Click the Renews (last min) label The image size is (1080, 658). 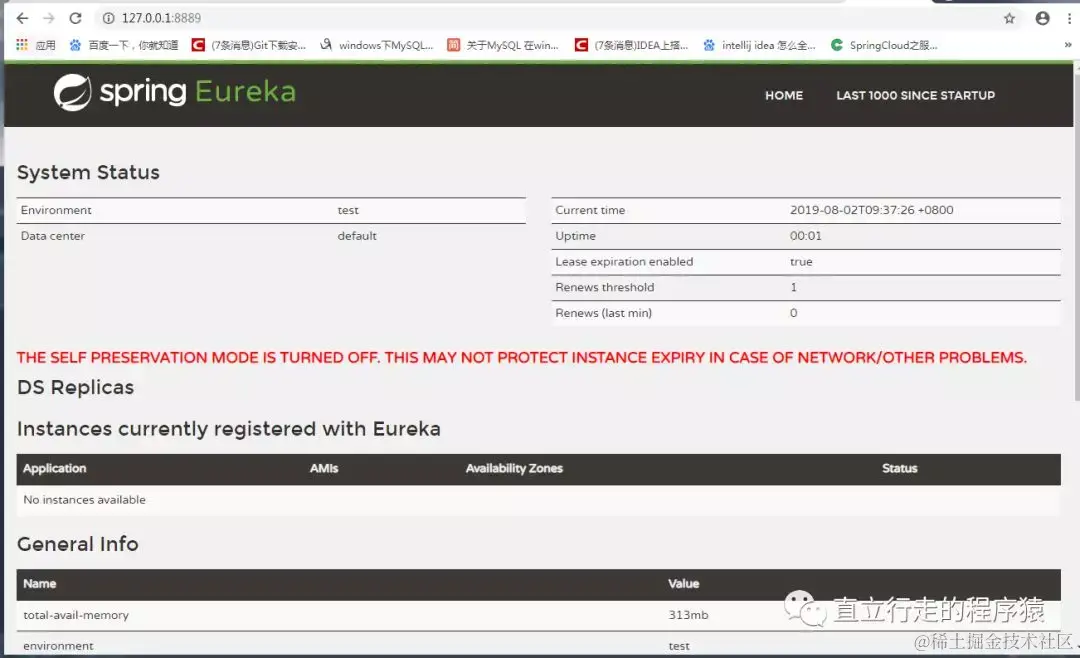[603, 313]
